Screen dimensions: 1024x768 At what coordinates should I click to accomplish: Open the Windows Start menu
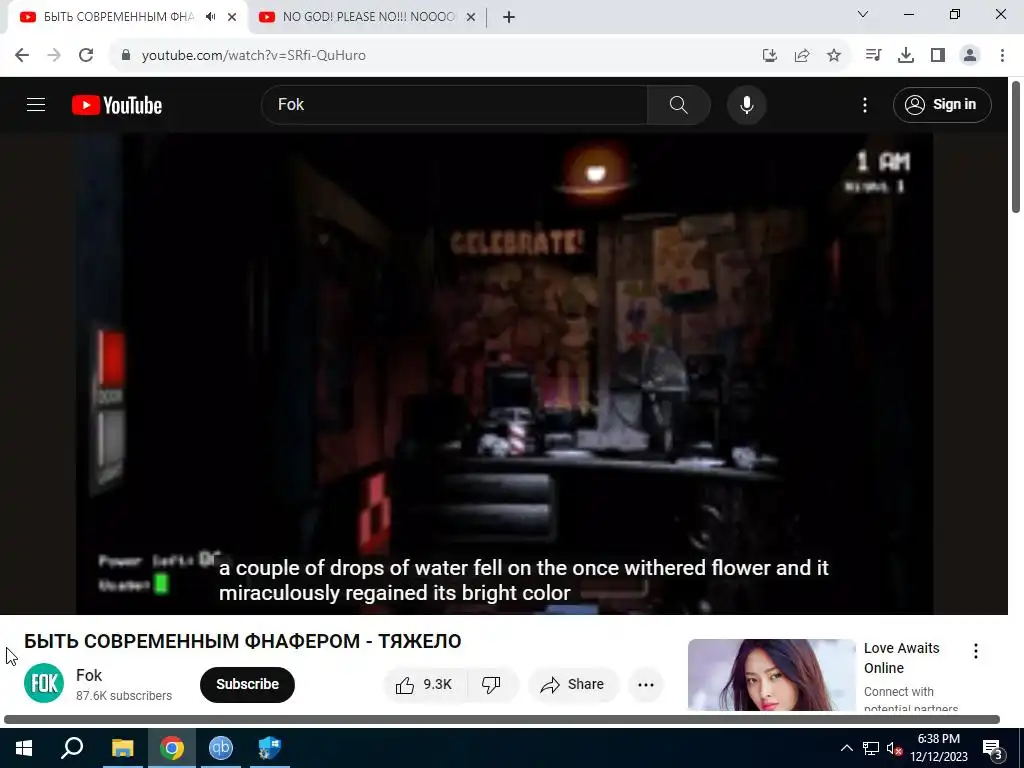24,748
